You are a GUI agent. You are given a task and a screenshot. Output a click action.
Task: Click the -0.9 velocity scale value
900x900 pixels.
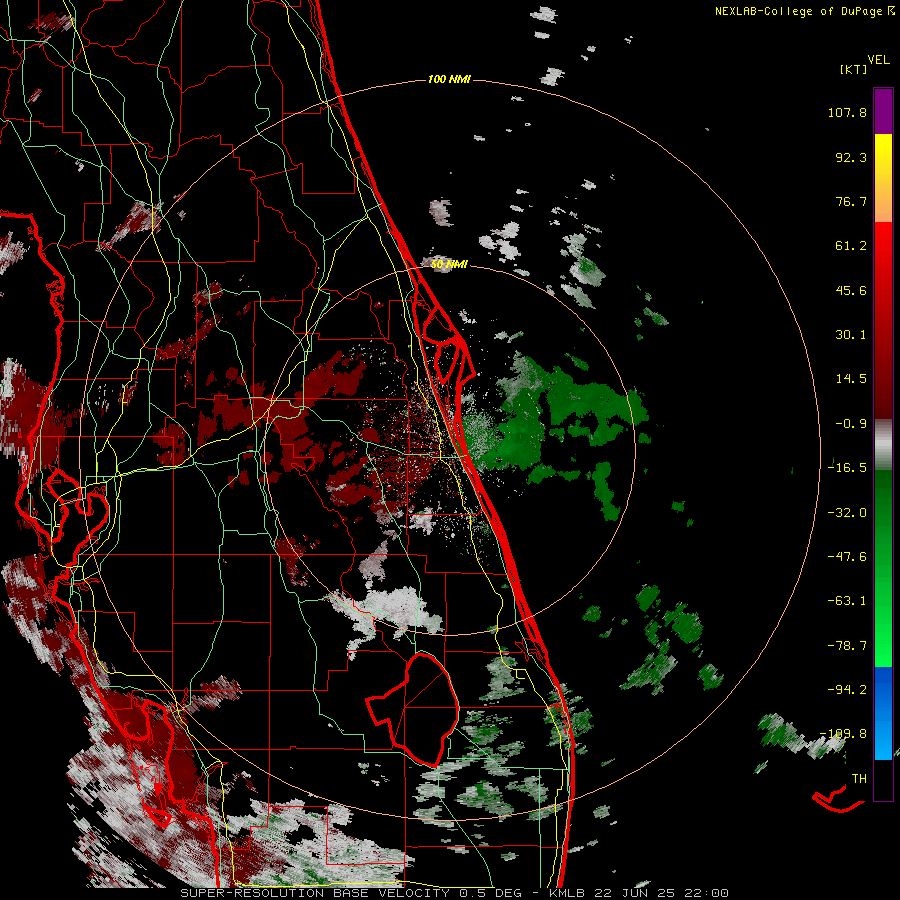point(851,424)
